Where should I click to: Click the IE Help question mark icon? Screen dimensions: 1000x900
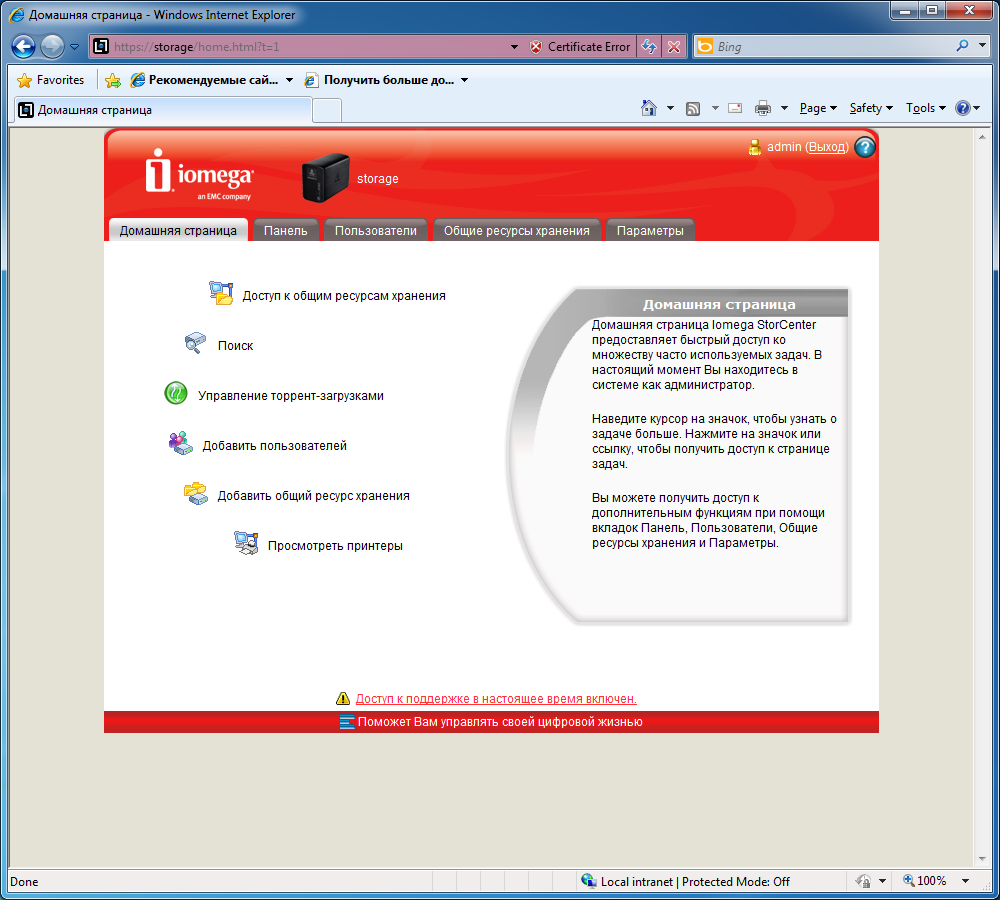point(962,108)
